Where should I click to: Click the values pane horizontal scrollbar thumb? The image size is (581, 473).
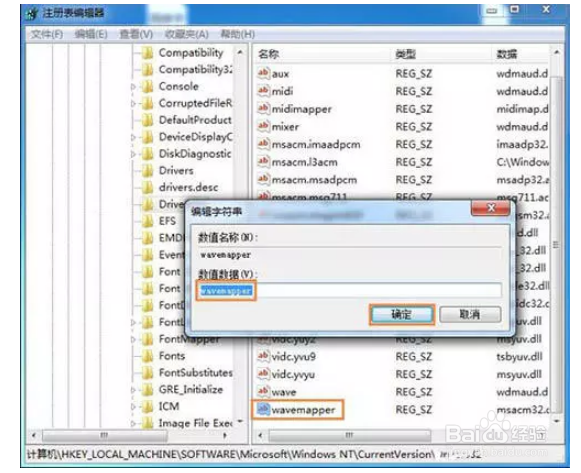349,435
